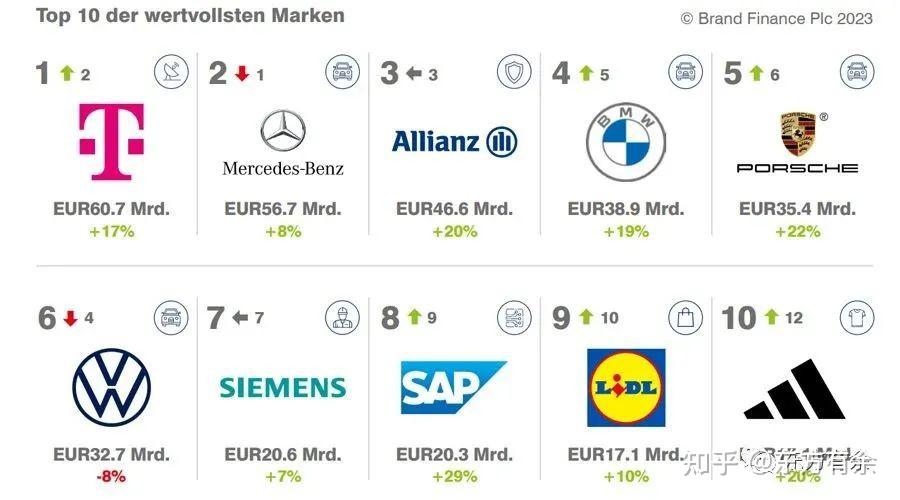Click the t-shirt icon beside rank 10
This screenshot has height=500, width=900.
[856, 319]
